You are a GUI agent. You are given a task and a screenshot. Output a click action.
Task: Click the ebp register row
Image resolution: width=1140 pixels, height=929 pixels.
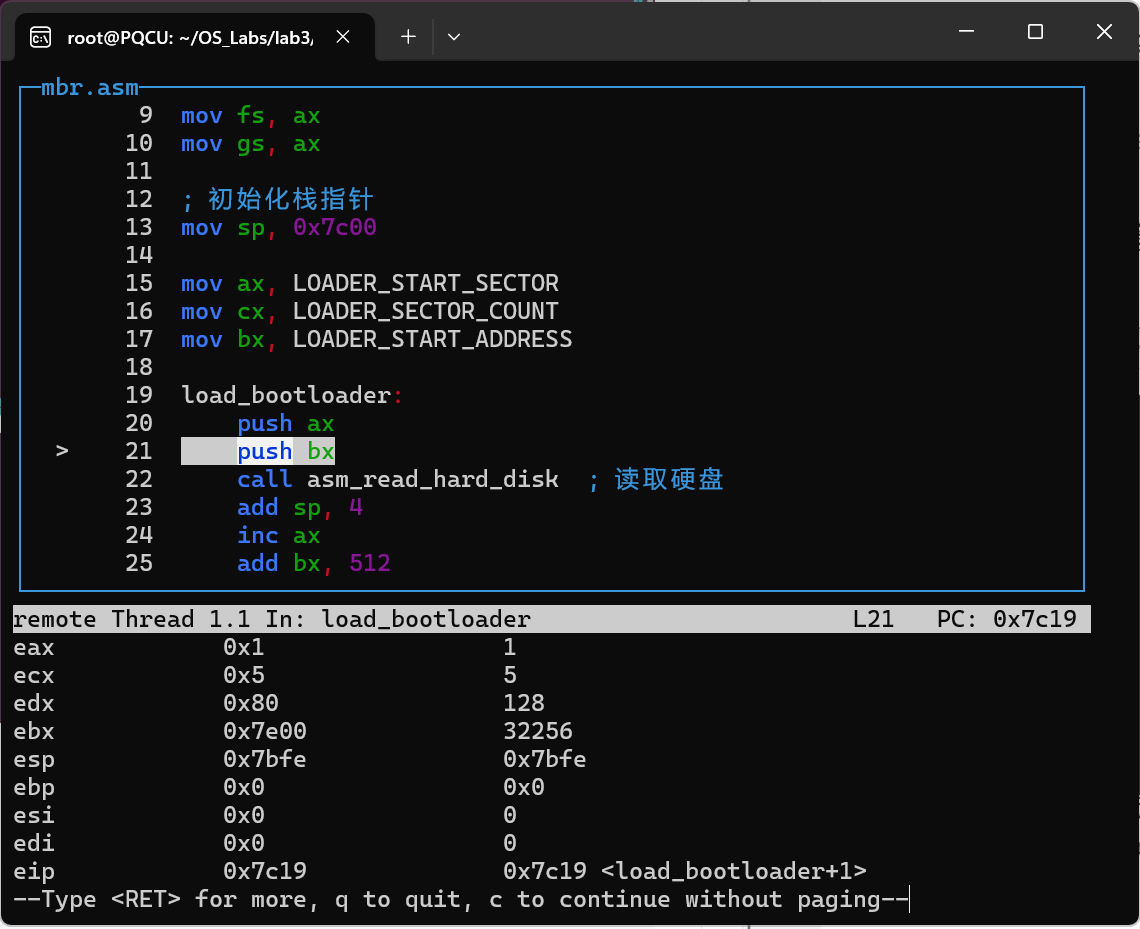[x=279, y=787]
